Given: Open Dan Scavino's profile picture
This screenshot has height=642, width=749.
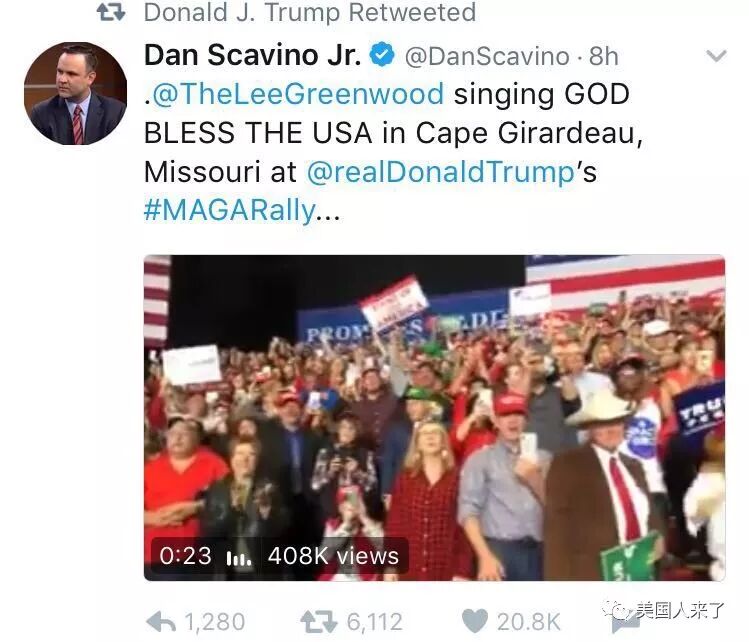Looking at the screenshot, I should [x=76, y=94].
